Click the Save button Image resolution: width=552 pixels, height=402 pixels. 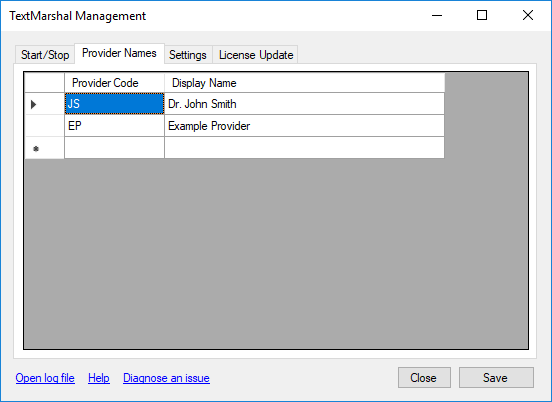click(496, 378)
